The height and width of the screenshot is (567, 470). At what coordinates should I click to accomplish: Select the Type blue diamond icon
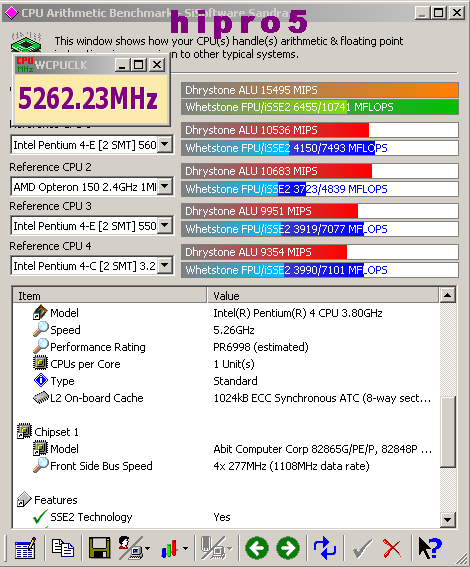(40, 380)
